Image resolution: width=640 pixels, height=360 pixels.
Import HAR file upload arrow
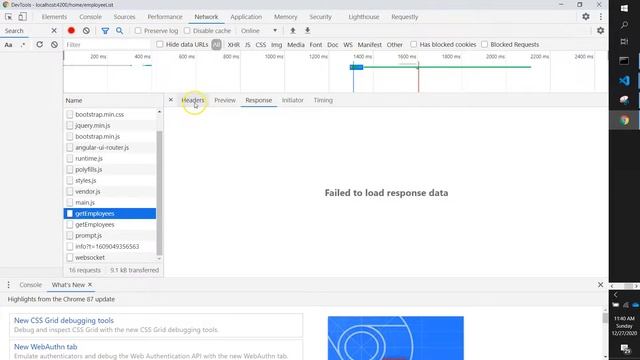(x=293, y=31)
